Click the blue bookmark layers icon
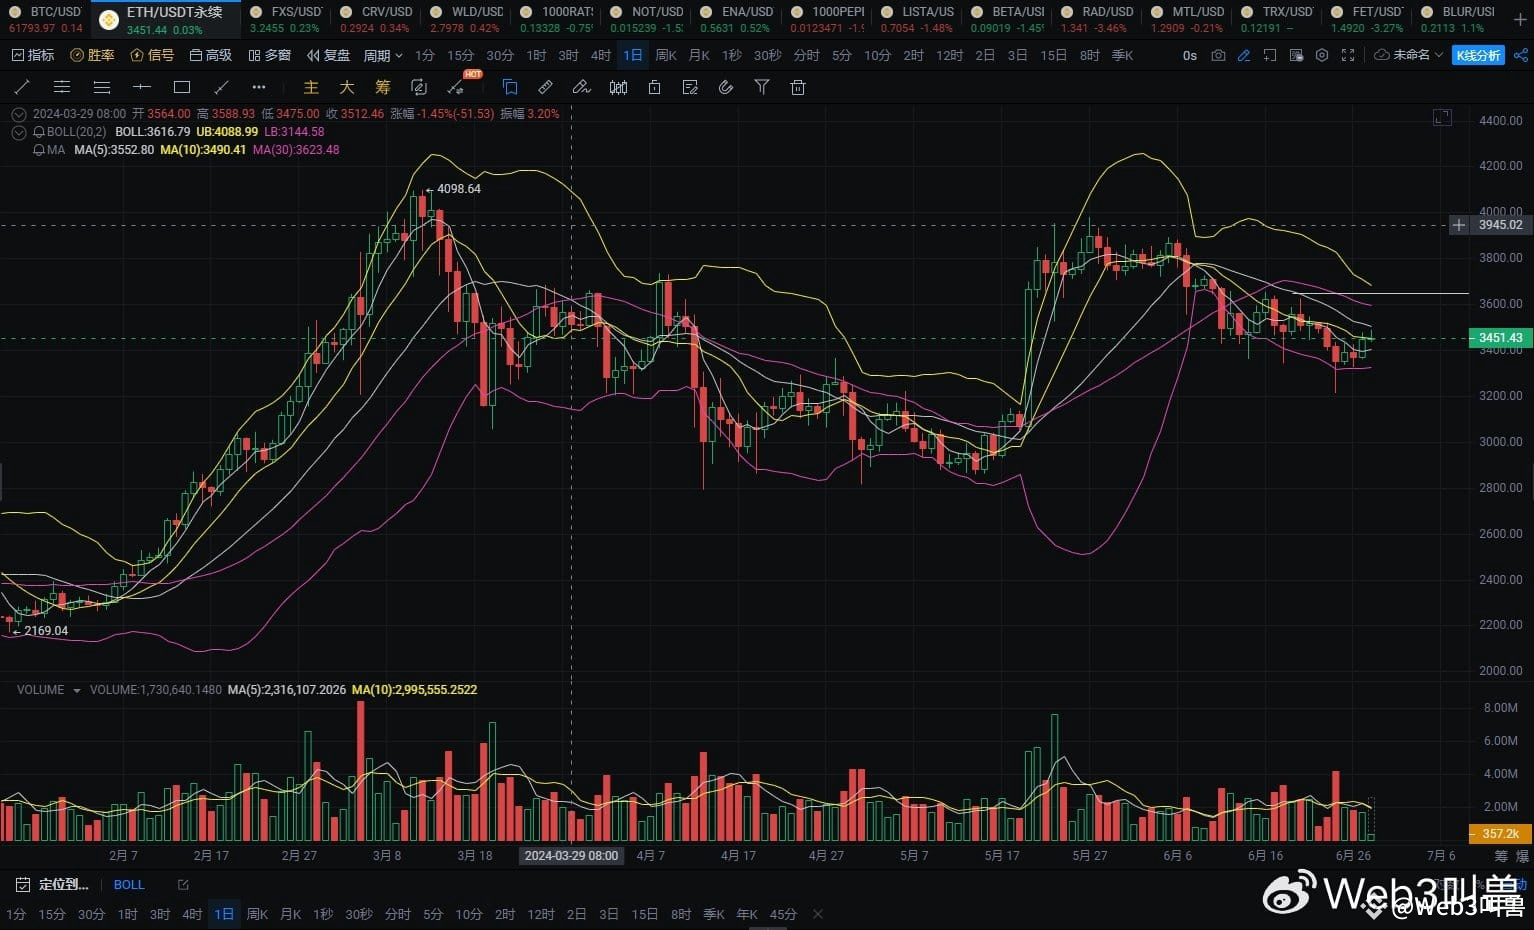 pyautogui.click(x=510, y=88)
